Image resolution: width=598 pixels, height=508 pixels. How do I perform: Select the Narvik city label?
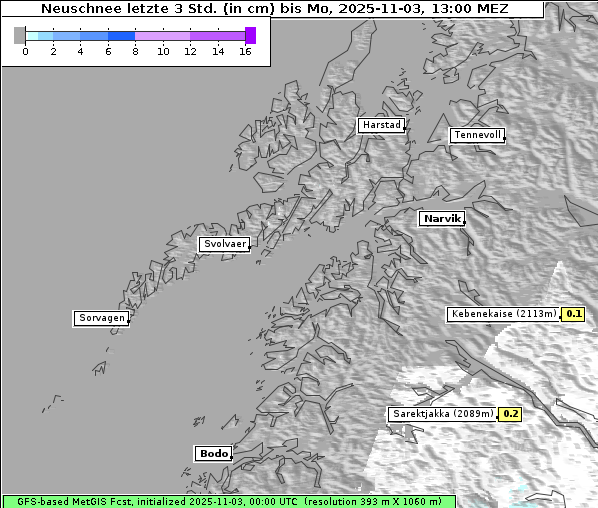442,219
